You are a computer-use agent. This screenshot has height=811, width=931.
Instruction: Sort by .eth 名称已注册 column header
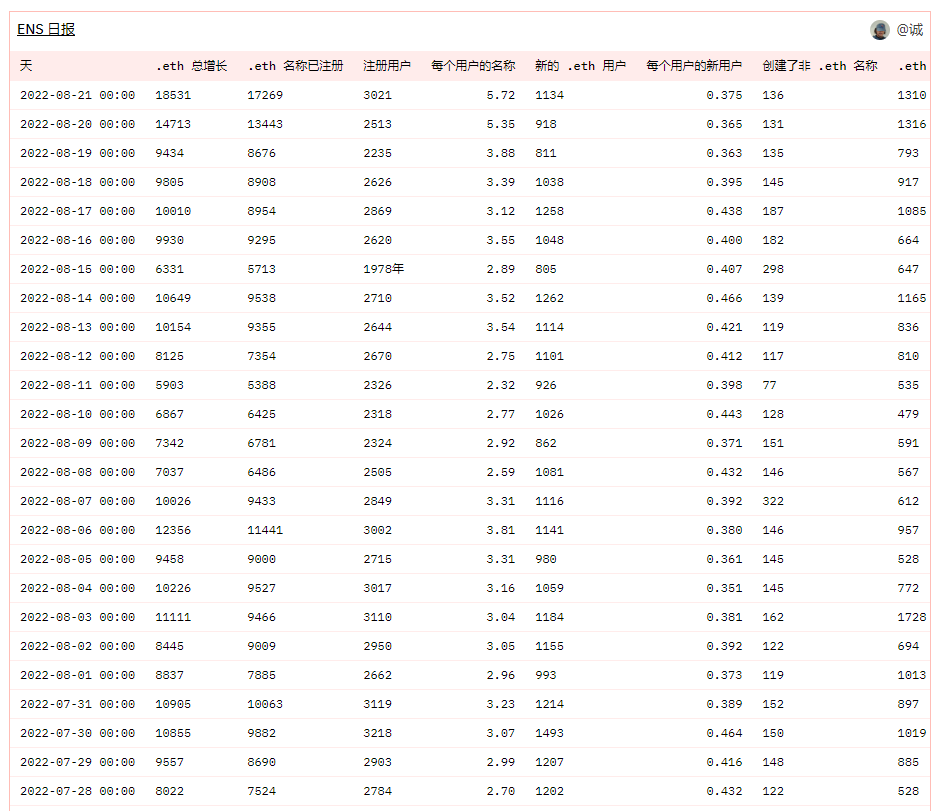295,66
